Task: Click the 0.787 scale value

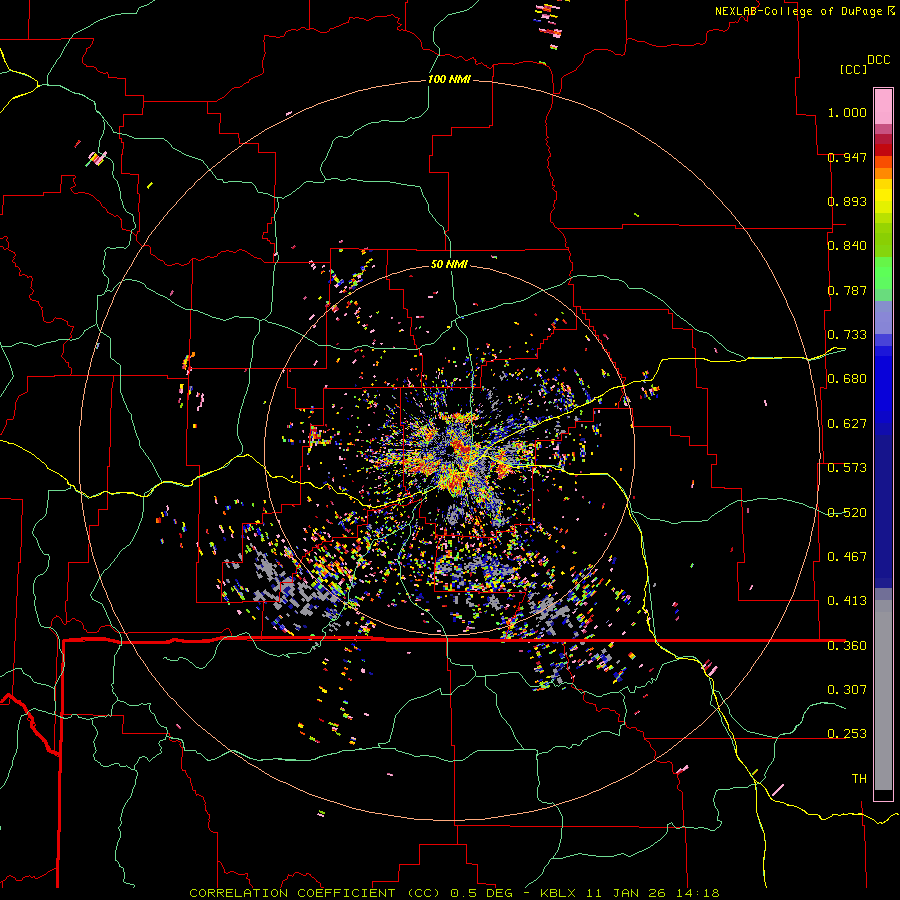Action: click(x=847, y=290)
